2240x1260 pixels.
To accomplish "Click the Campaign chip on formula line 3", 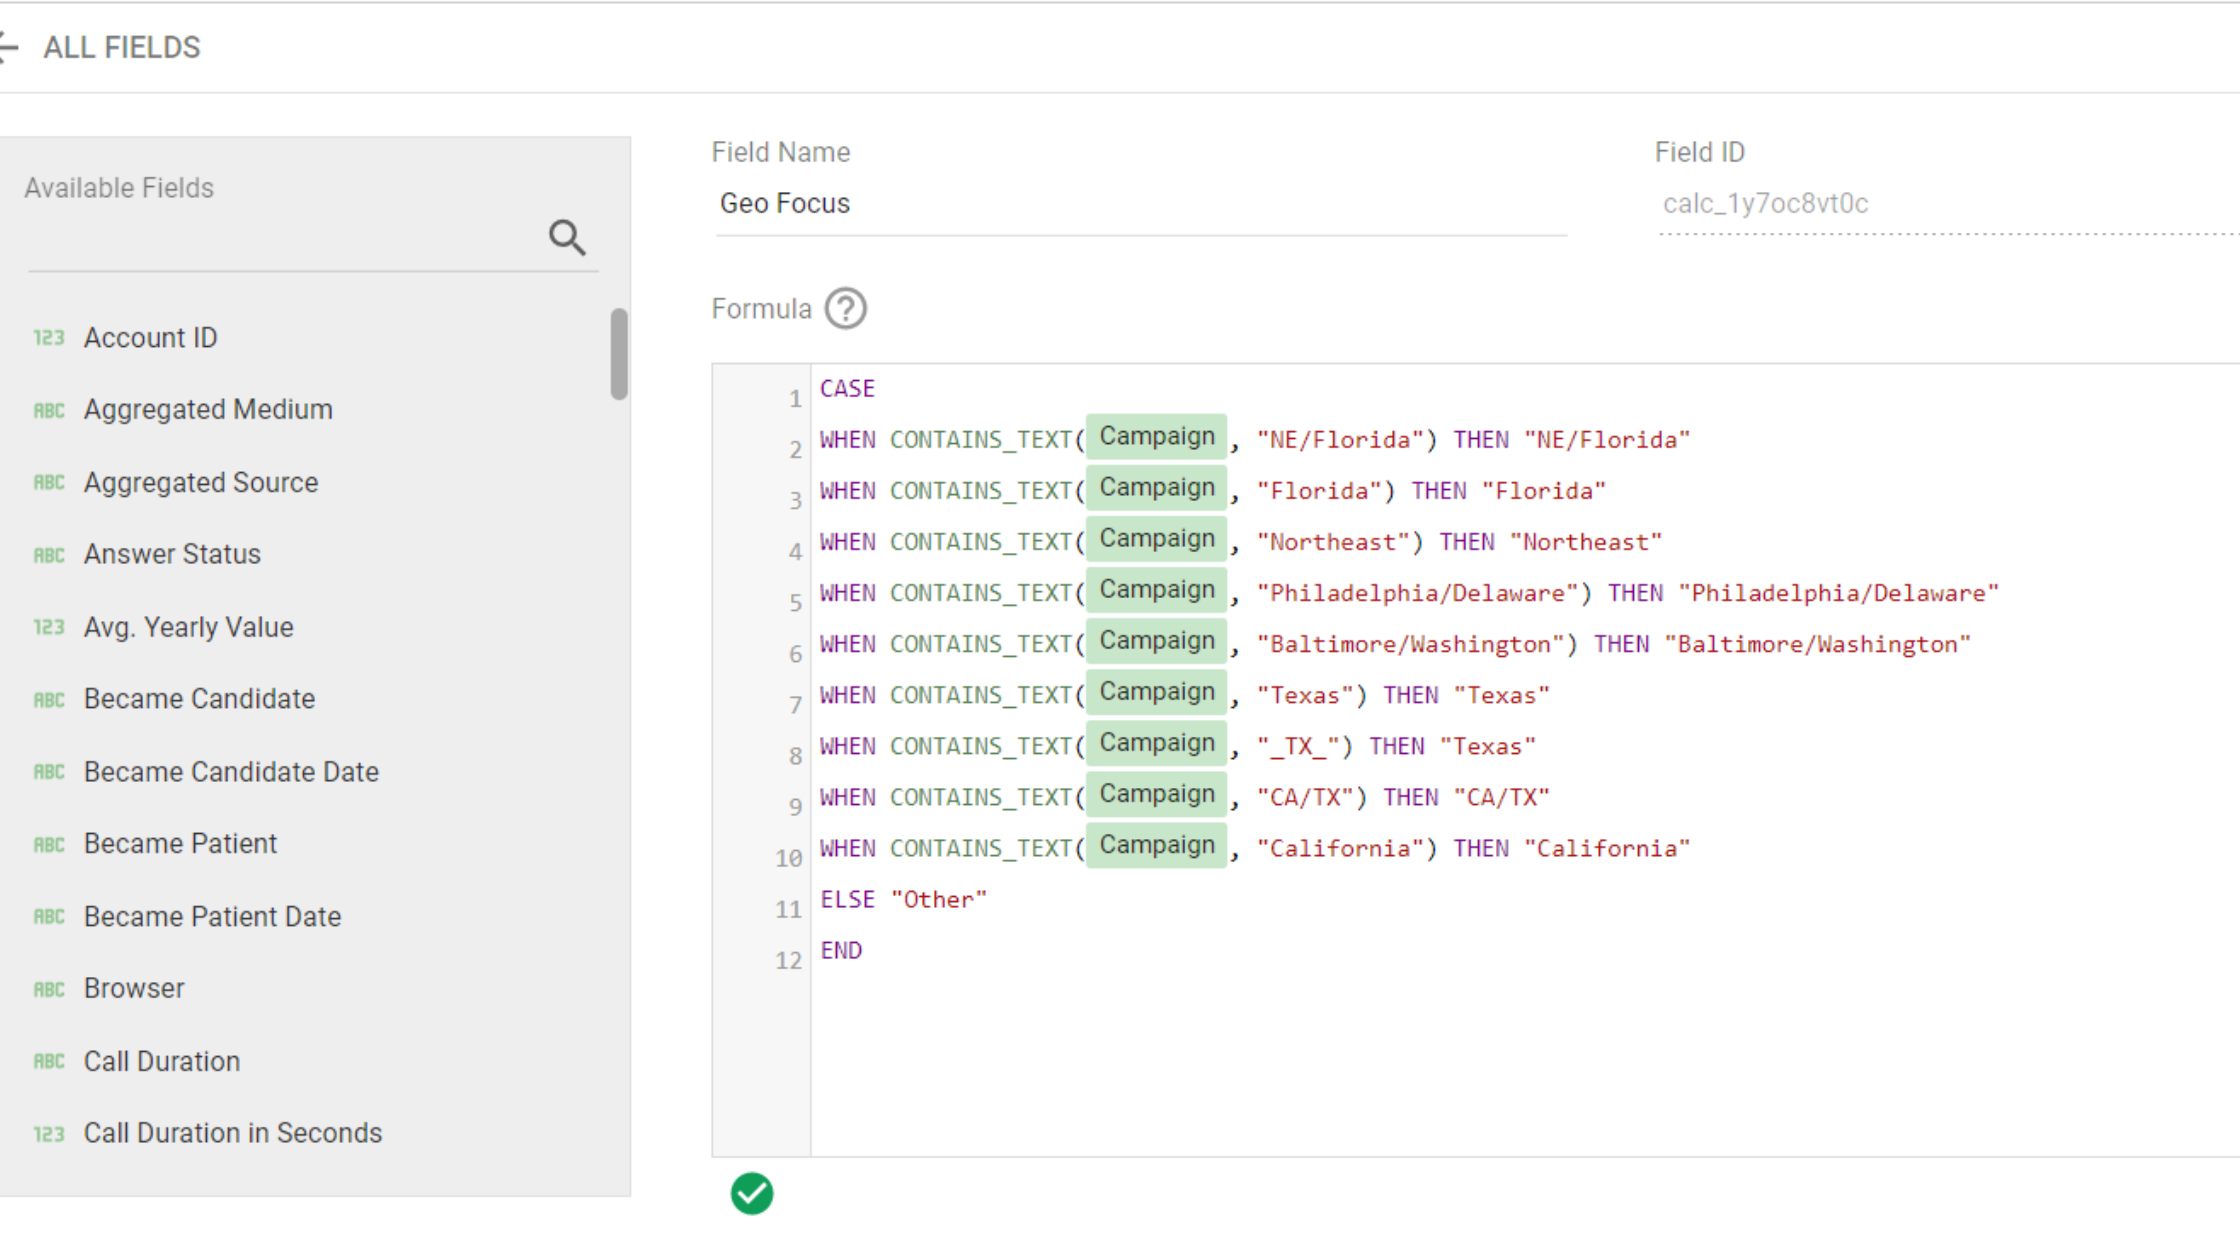I will 1157,488.
